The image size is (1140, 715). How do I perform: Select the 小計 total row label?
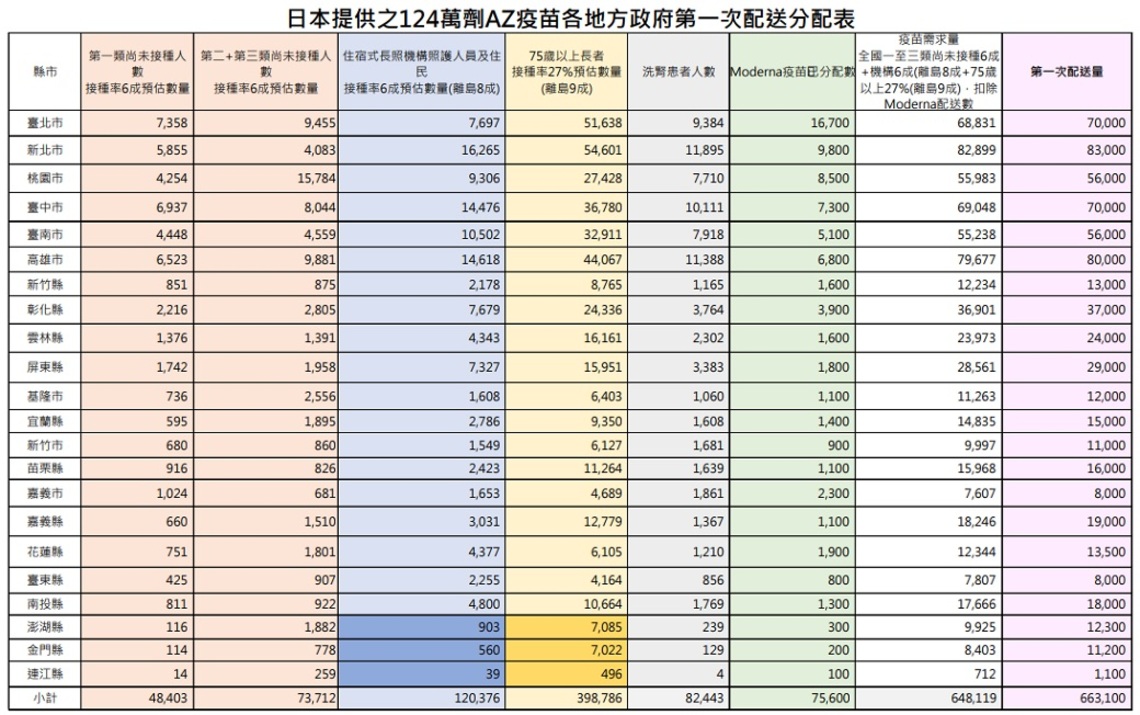[45, 698]
